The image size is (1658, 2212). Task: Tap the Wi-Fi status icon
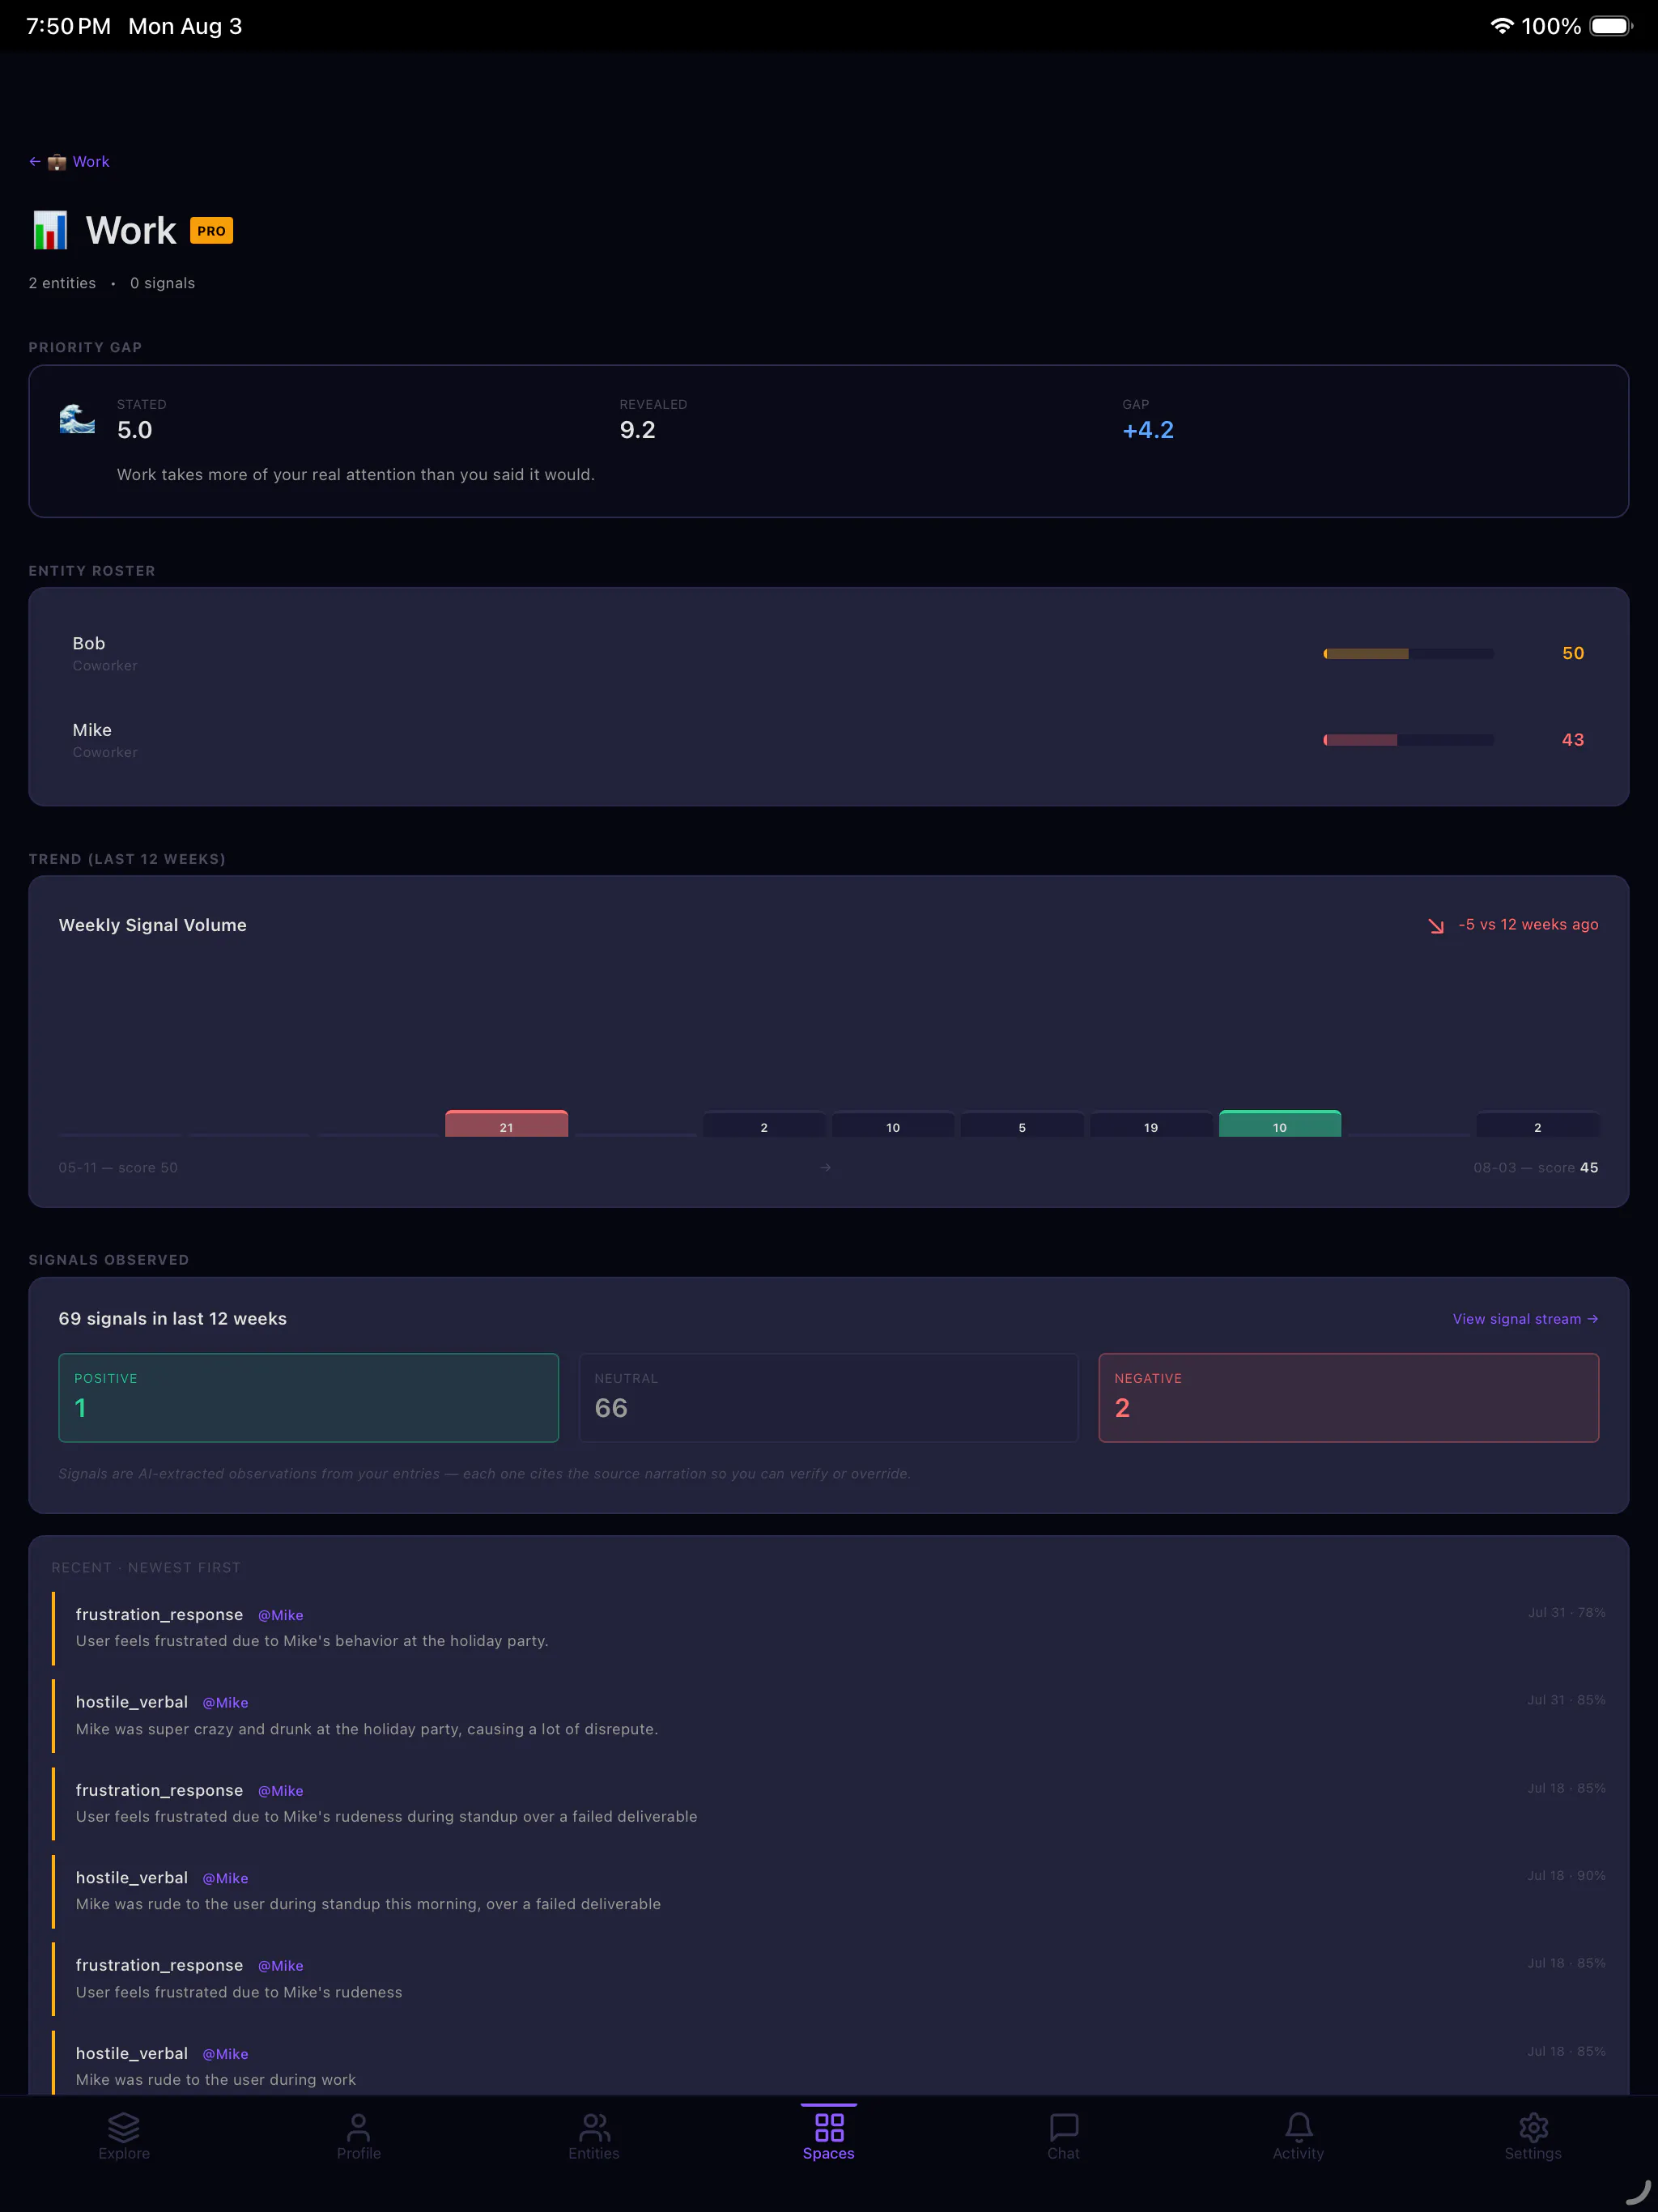[x=1501, y=26]
